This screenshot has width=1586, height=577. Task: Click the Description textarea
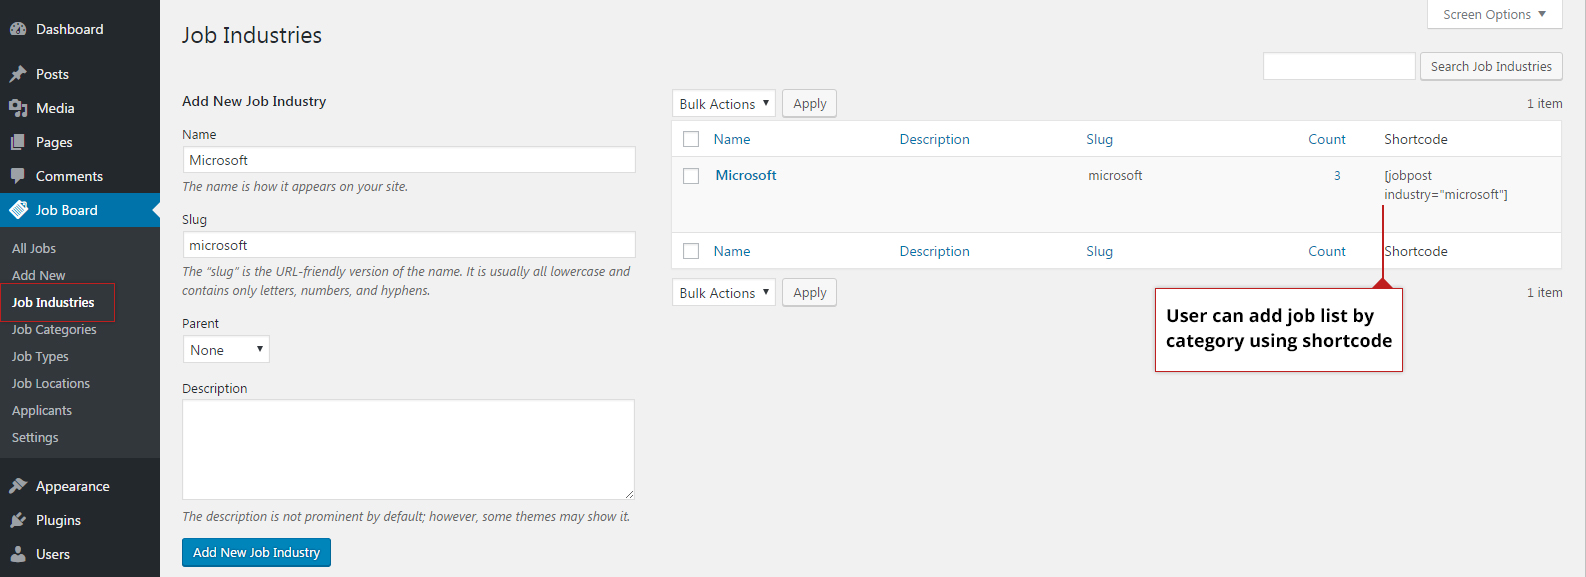408,450
